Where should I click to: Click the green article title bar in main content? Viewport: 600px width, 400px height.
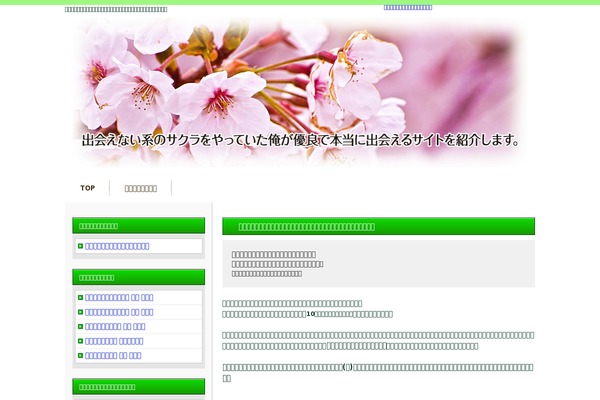(x=378, y=227)
